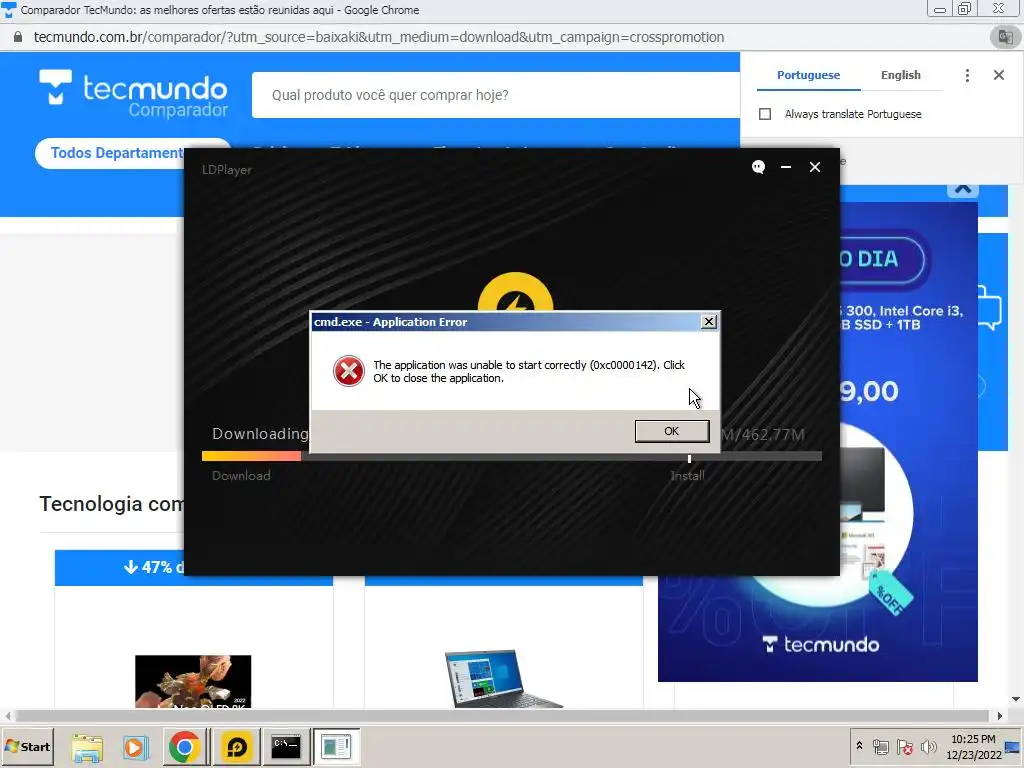Open the Action Center flag icon
This screenshot has width=1024, height=768.
(904, 747)
